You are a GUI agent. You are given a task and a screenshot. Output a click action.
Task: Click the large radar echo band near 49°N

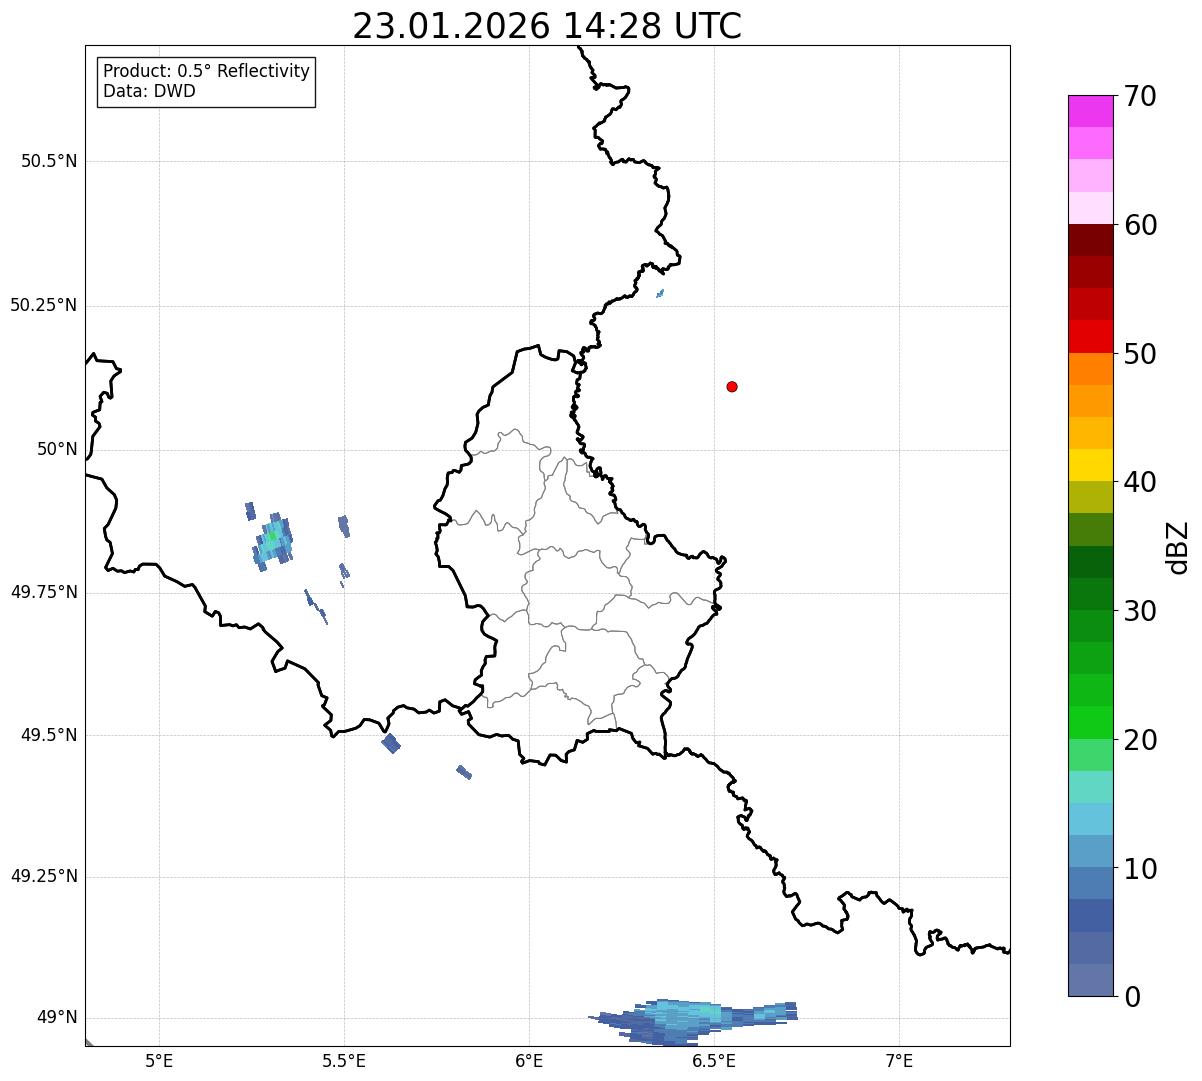[693, 1022]
